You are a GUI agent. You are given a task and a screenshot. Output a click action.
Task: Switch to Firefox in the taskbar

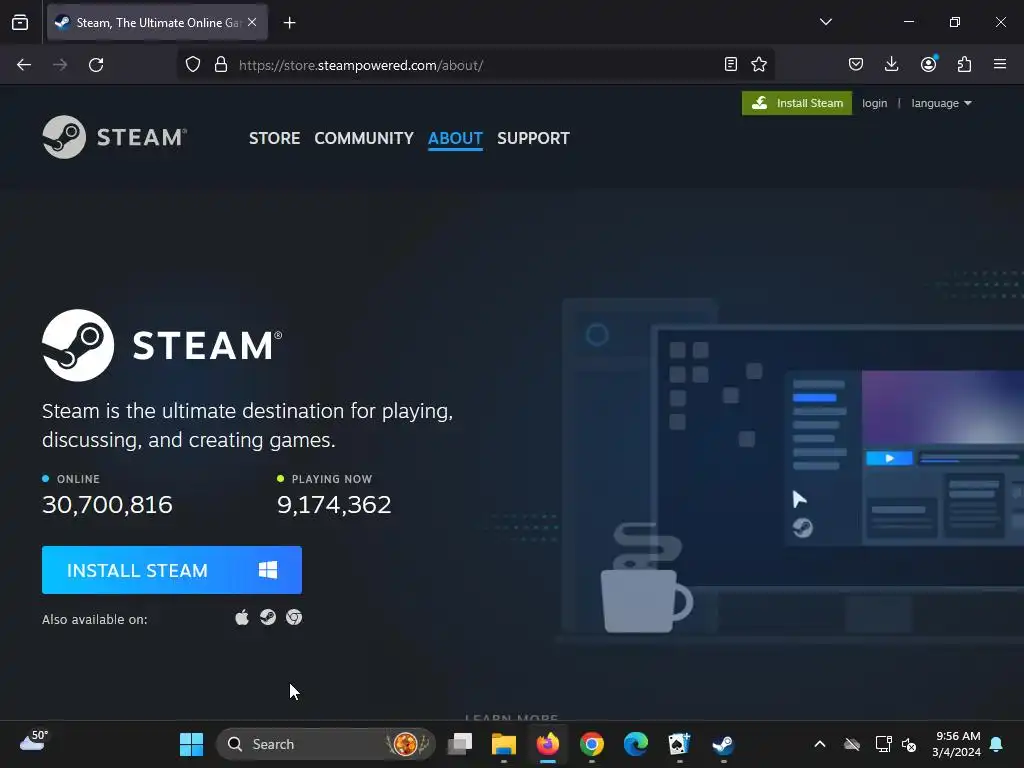[x=547, y=744]
